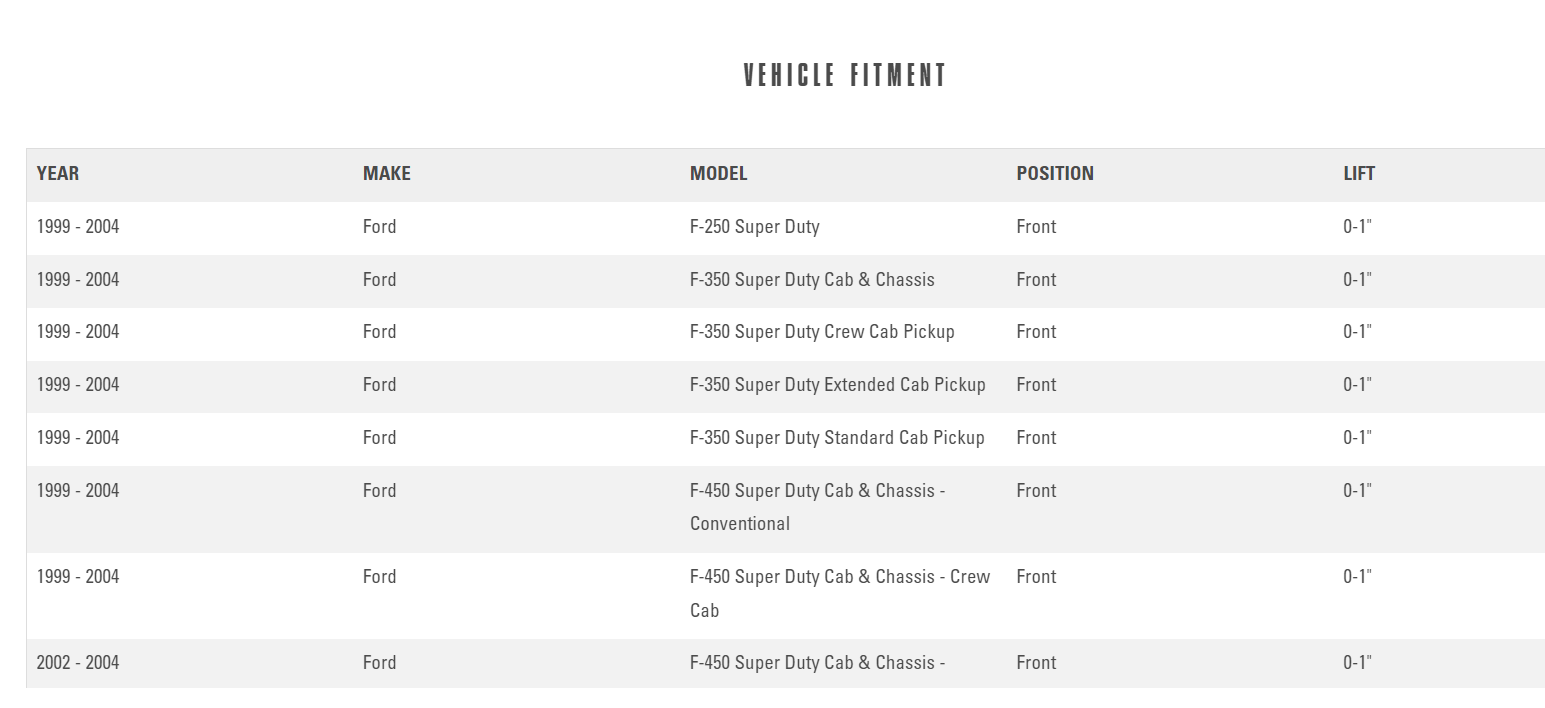
Task: Click Front position in F-250 row
Action: [x=1035, y=226]
